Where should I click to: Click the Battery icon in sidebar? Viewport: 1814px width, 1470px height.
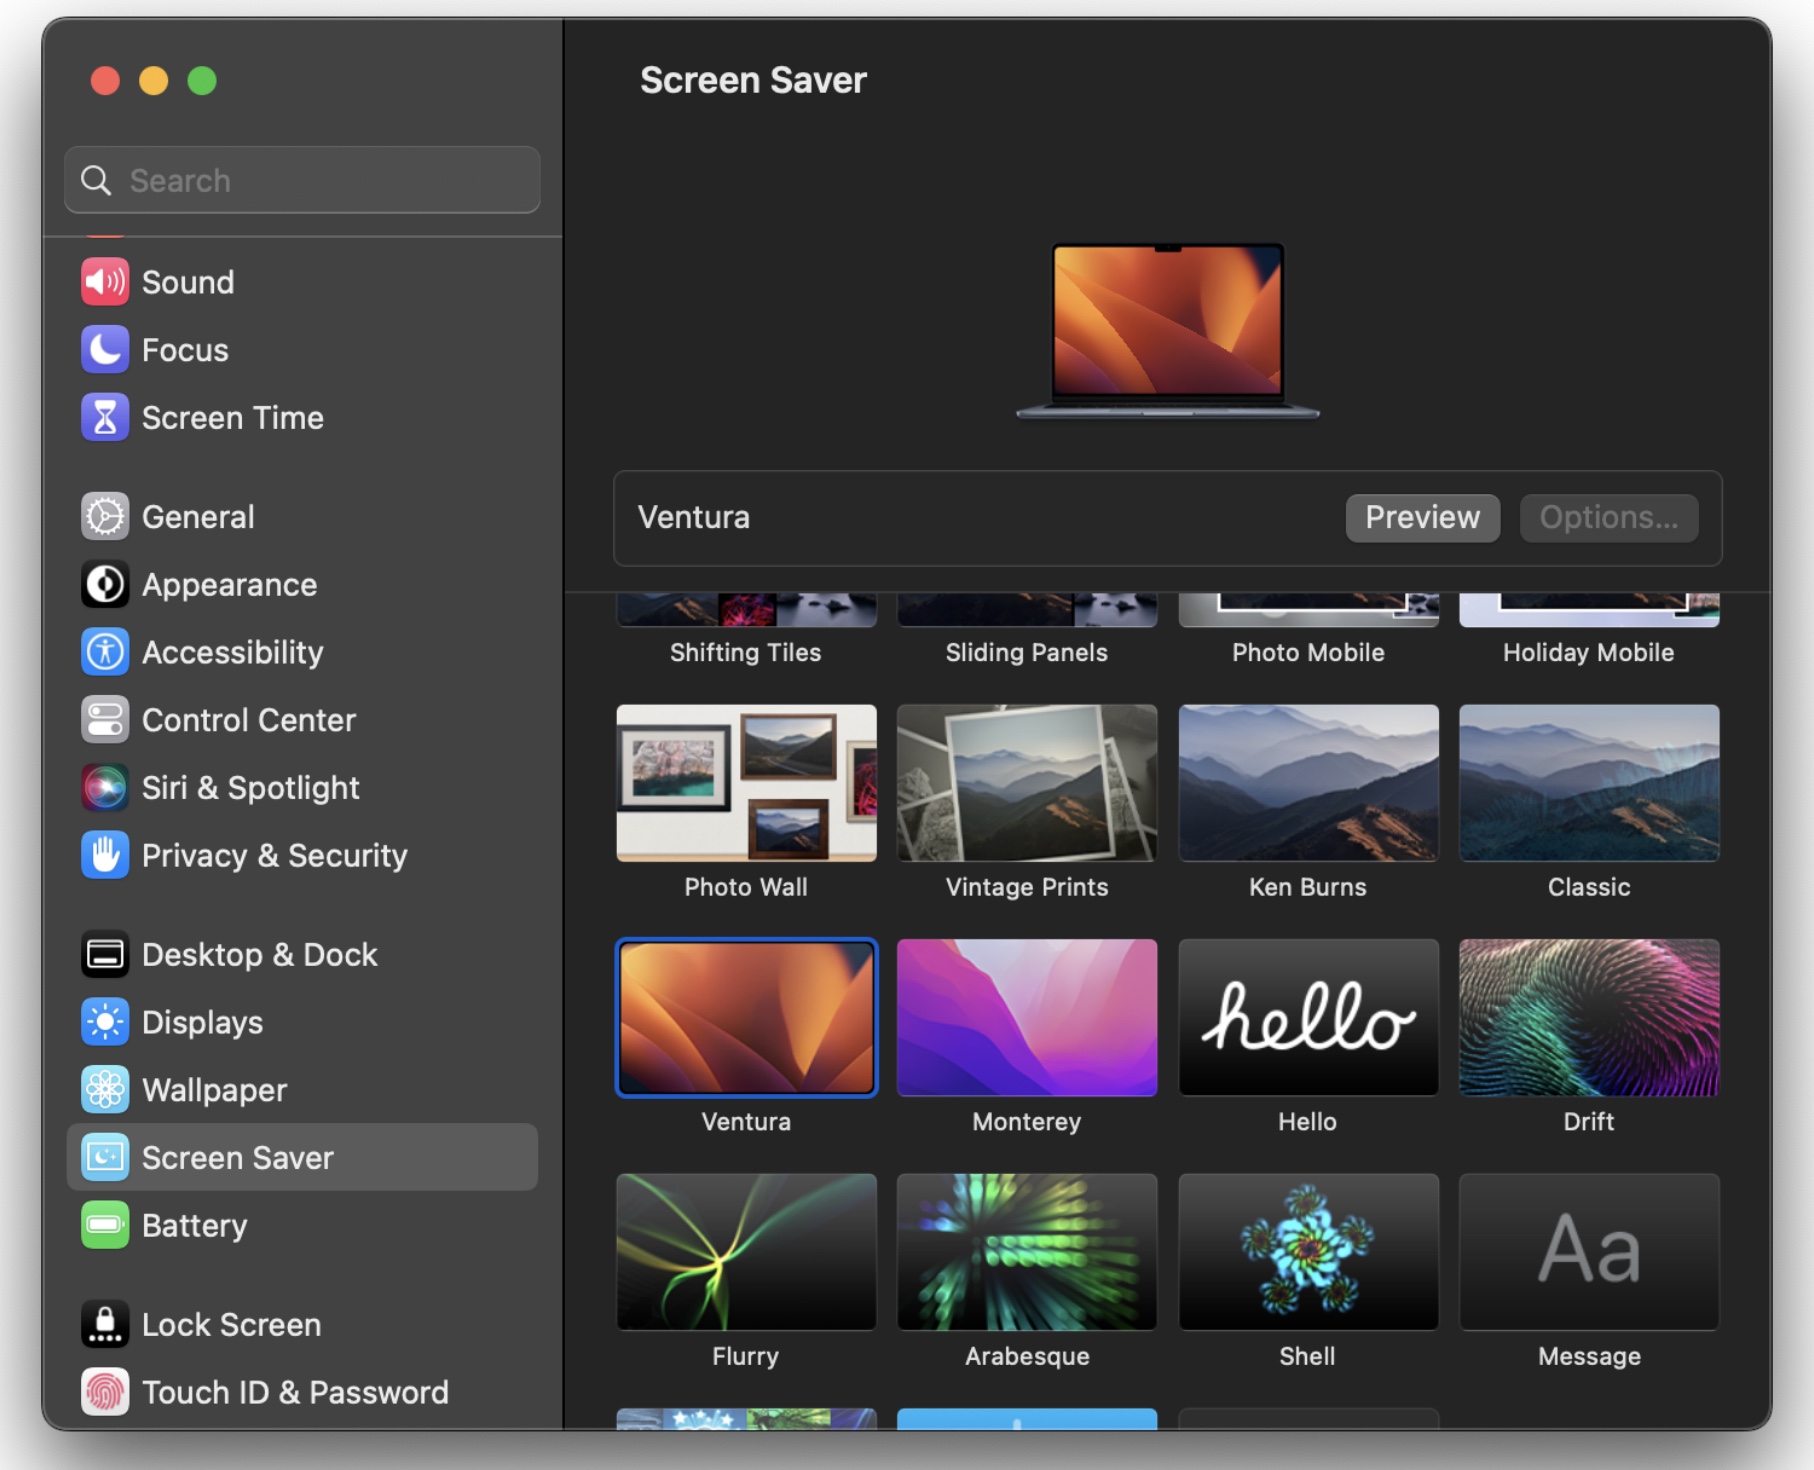tap(105, 1225)
